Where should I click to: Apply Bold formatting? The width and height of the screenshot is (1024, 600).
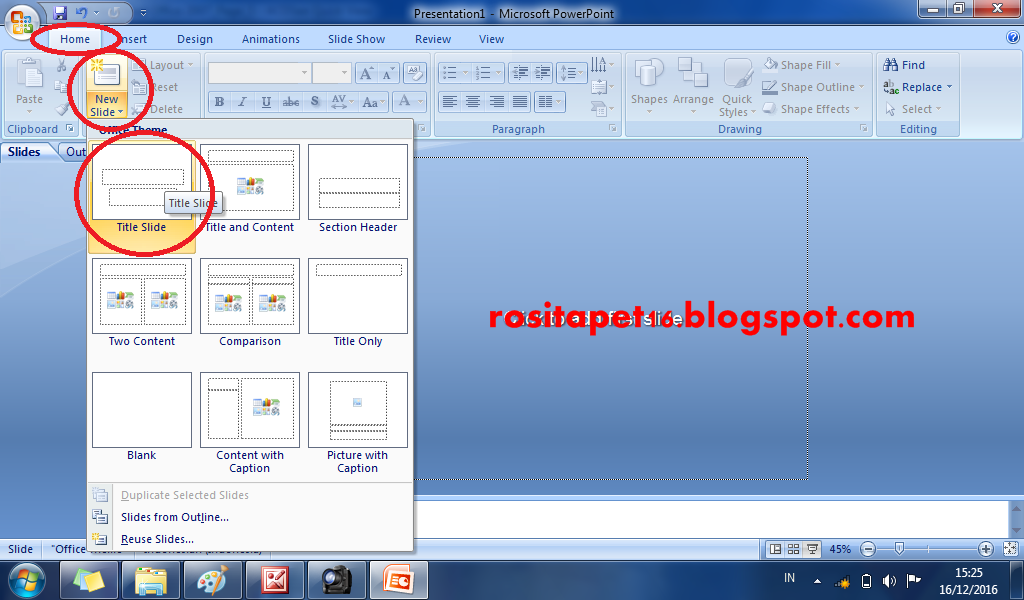(x=219, y=102)
